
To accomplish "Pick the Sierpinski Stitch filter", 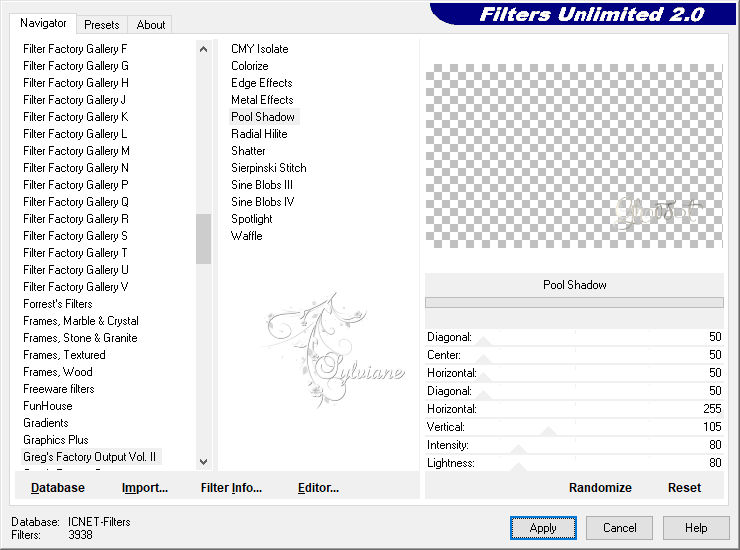I will (269, 168).
